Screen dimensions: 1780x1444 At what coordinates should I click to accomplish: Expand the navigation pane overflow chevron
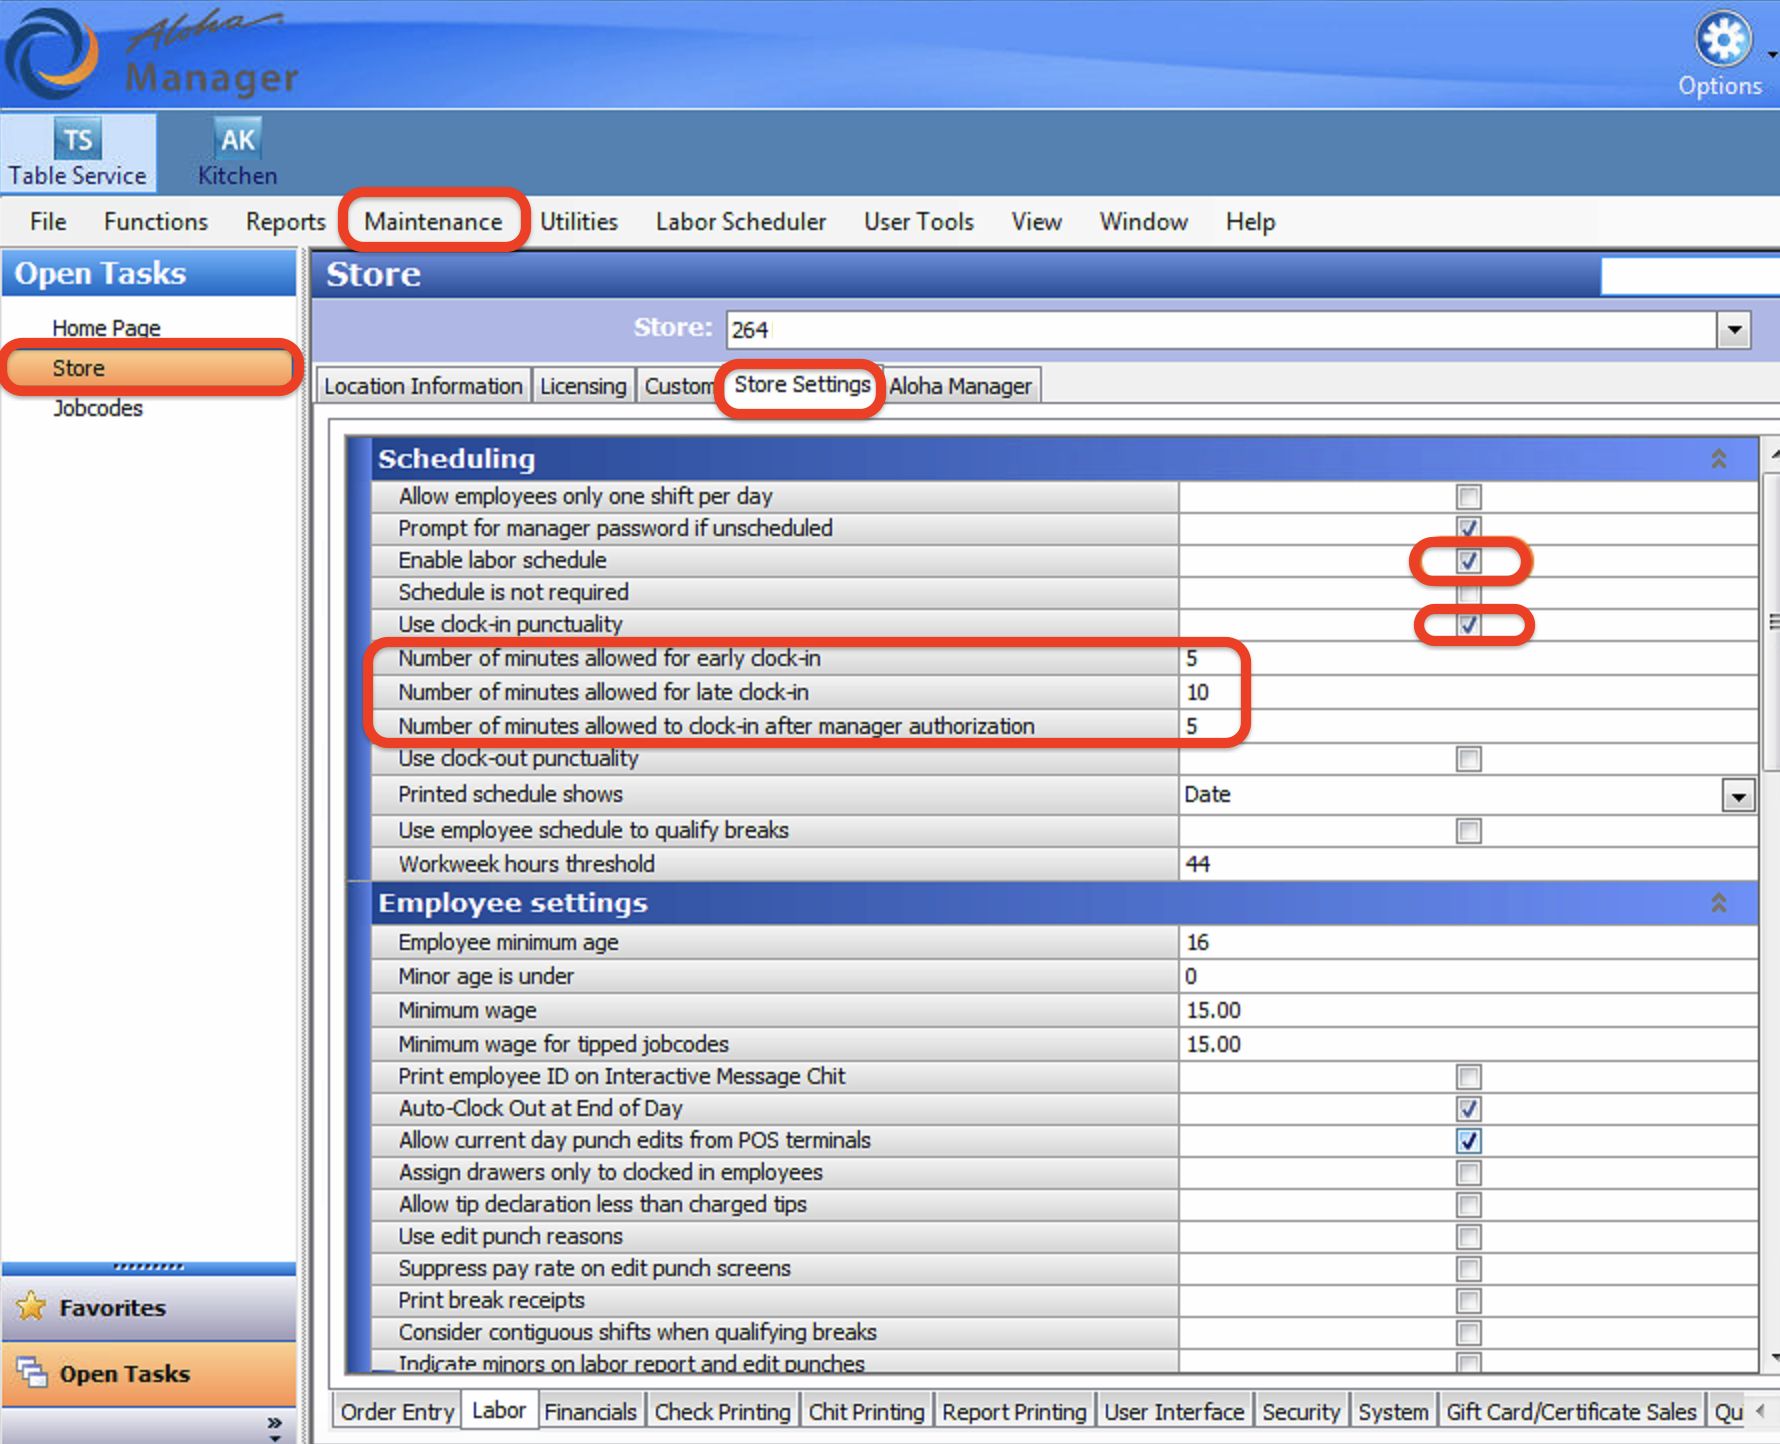(x=274, y=1424)
